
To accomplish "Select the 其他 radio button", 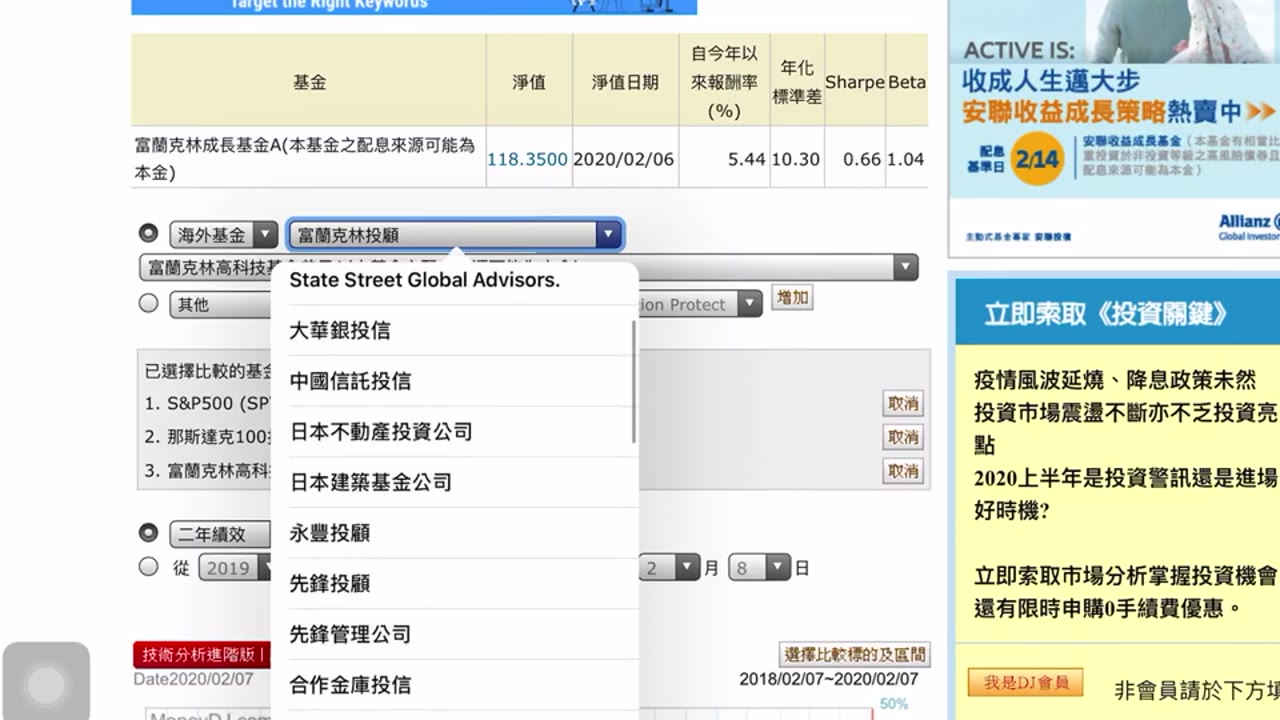I will (x=149, y=303).
